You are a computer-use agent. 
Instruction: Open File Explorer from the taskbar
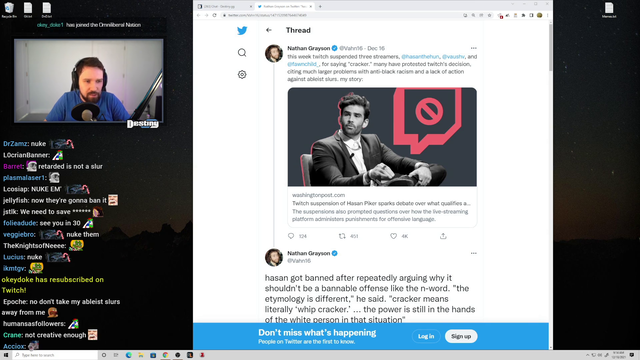click(x=141, y=355)
